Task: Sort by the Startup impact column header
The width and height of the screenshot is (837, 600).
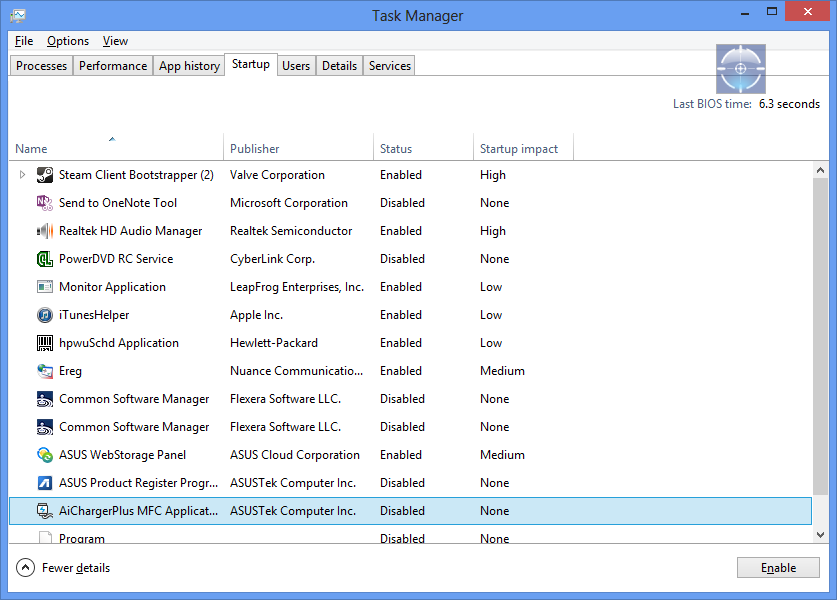Action: (x=524, y=147)
